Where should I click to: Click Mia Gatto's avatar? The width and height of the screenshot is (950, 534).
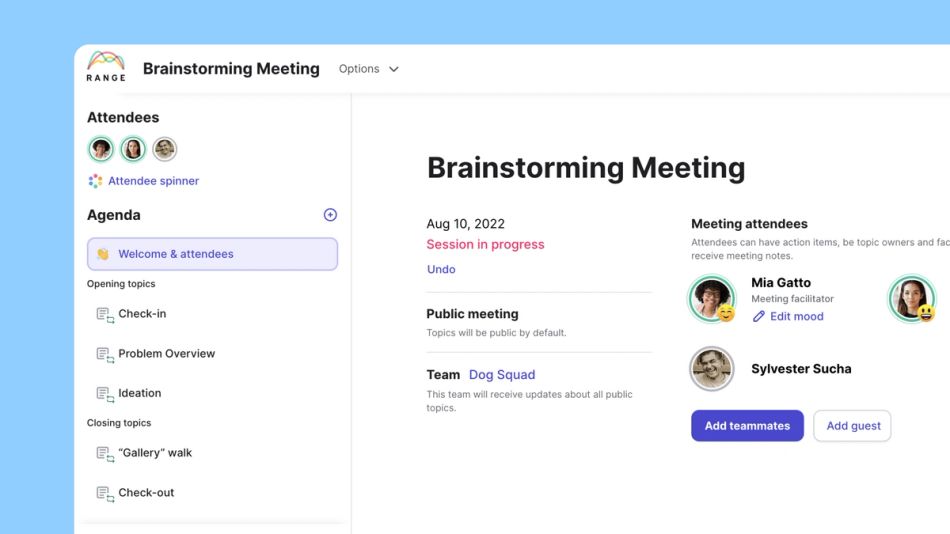tap(711, 298)
